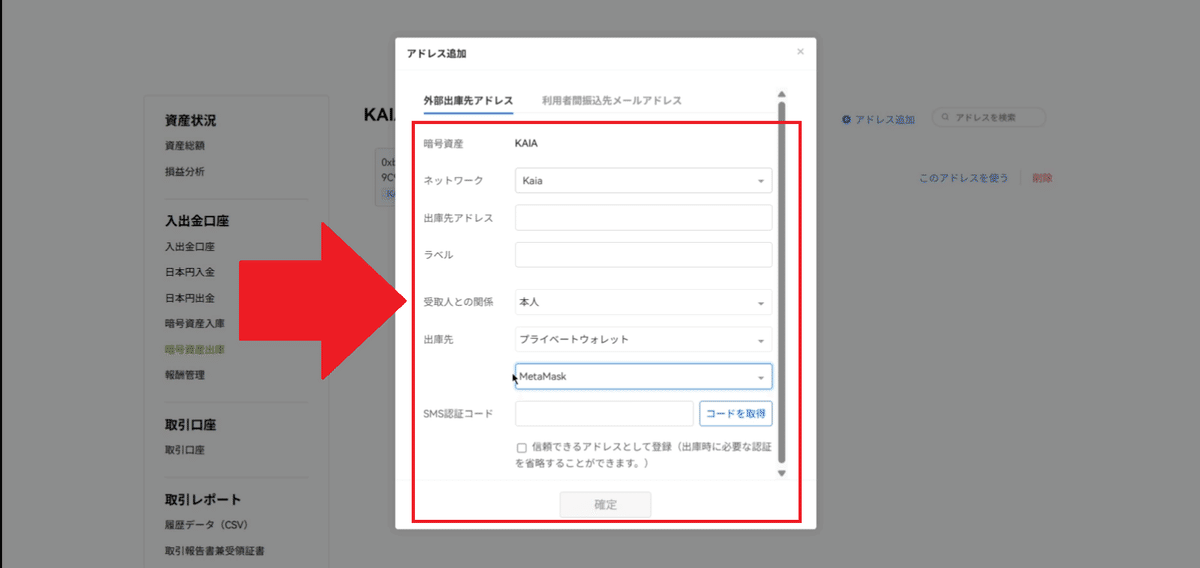Open the ネットワーク Kaia dropdown
Viewport: 1200px width, 568px height.
643,181
